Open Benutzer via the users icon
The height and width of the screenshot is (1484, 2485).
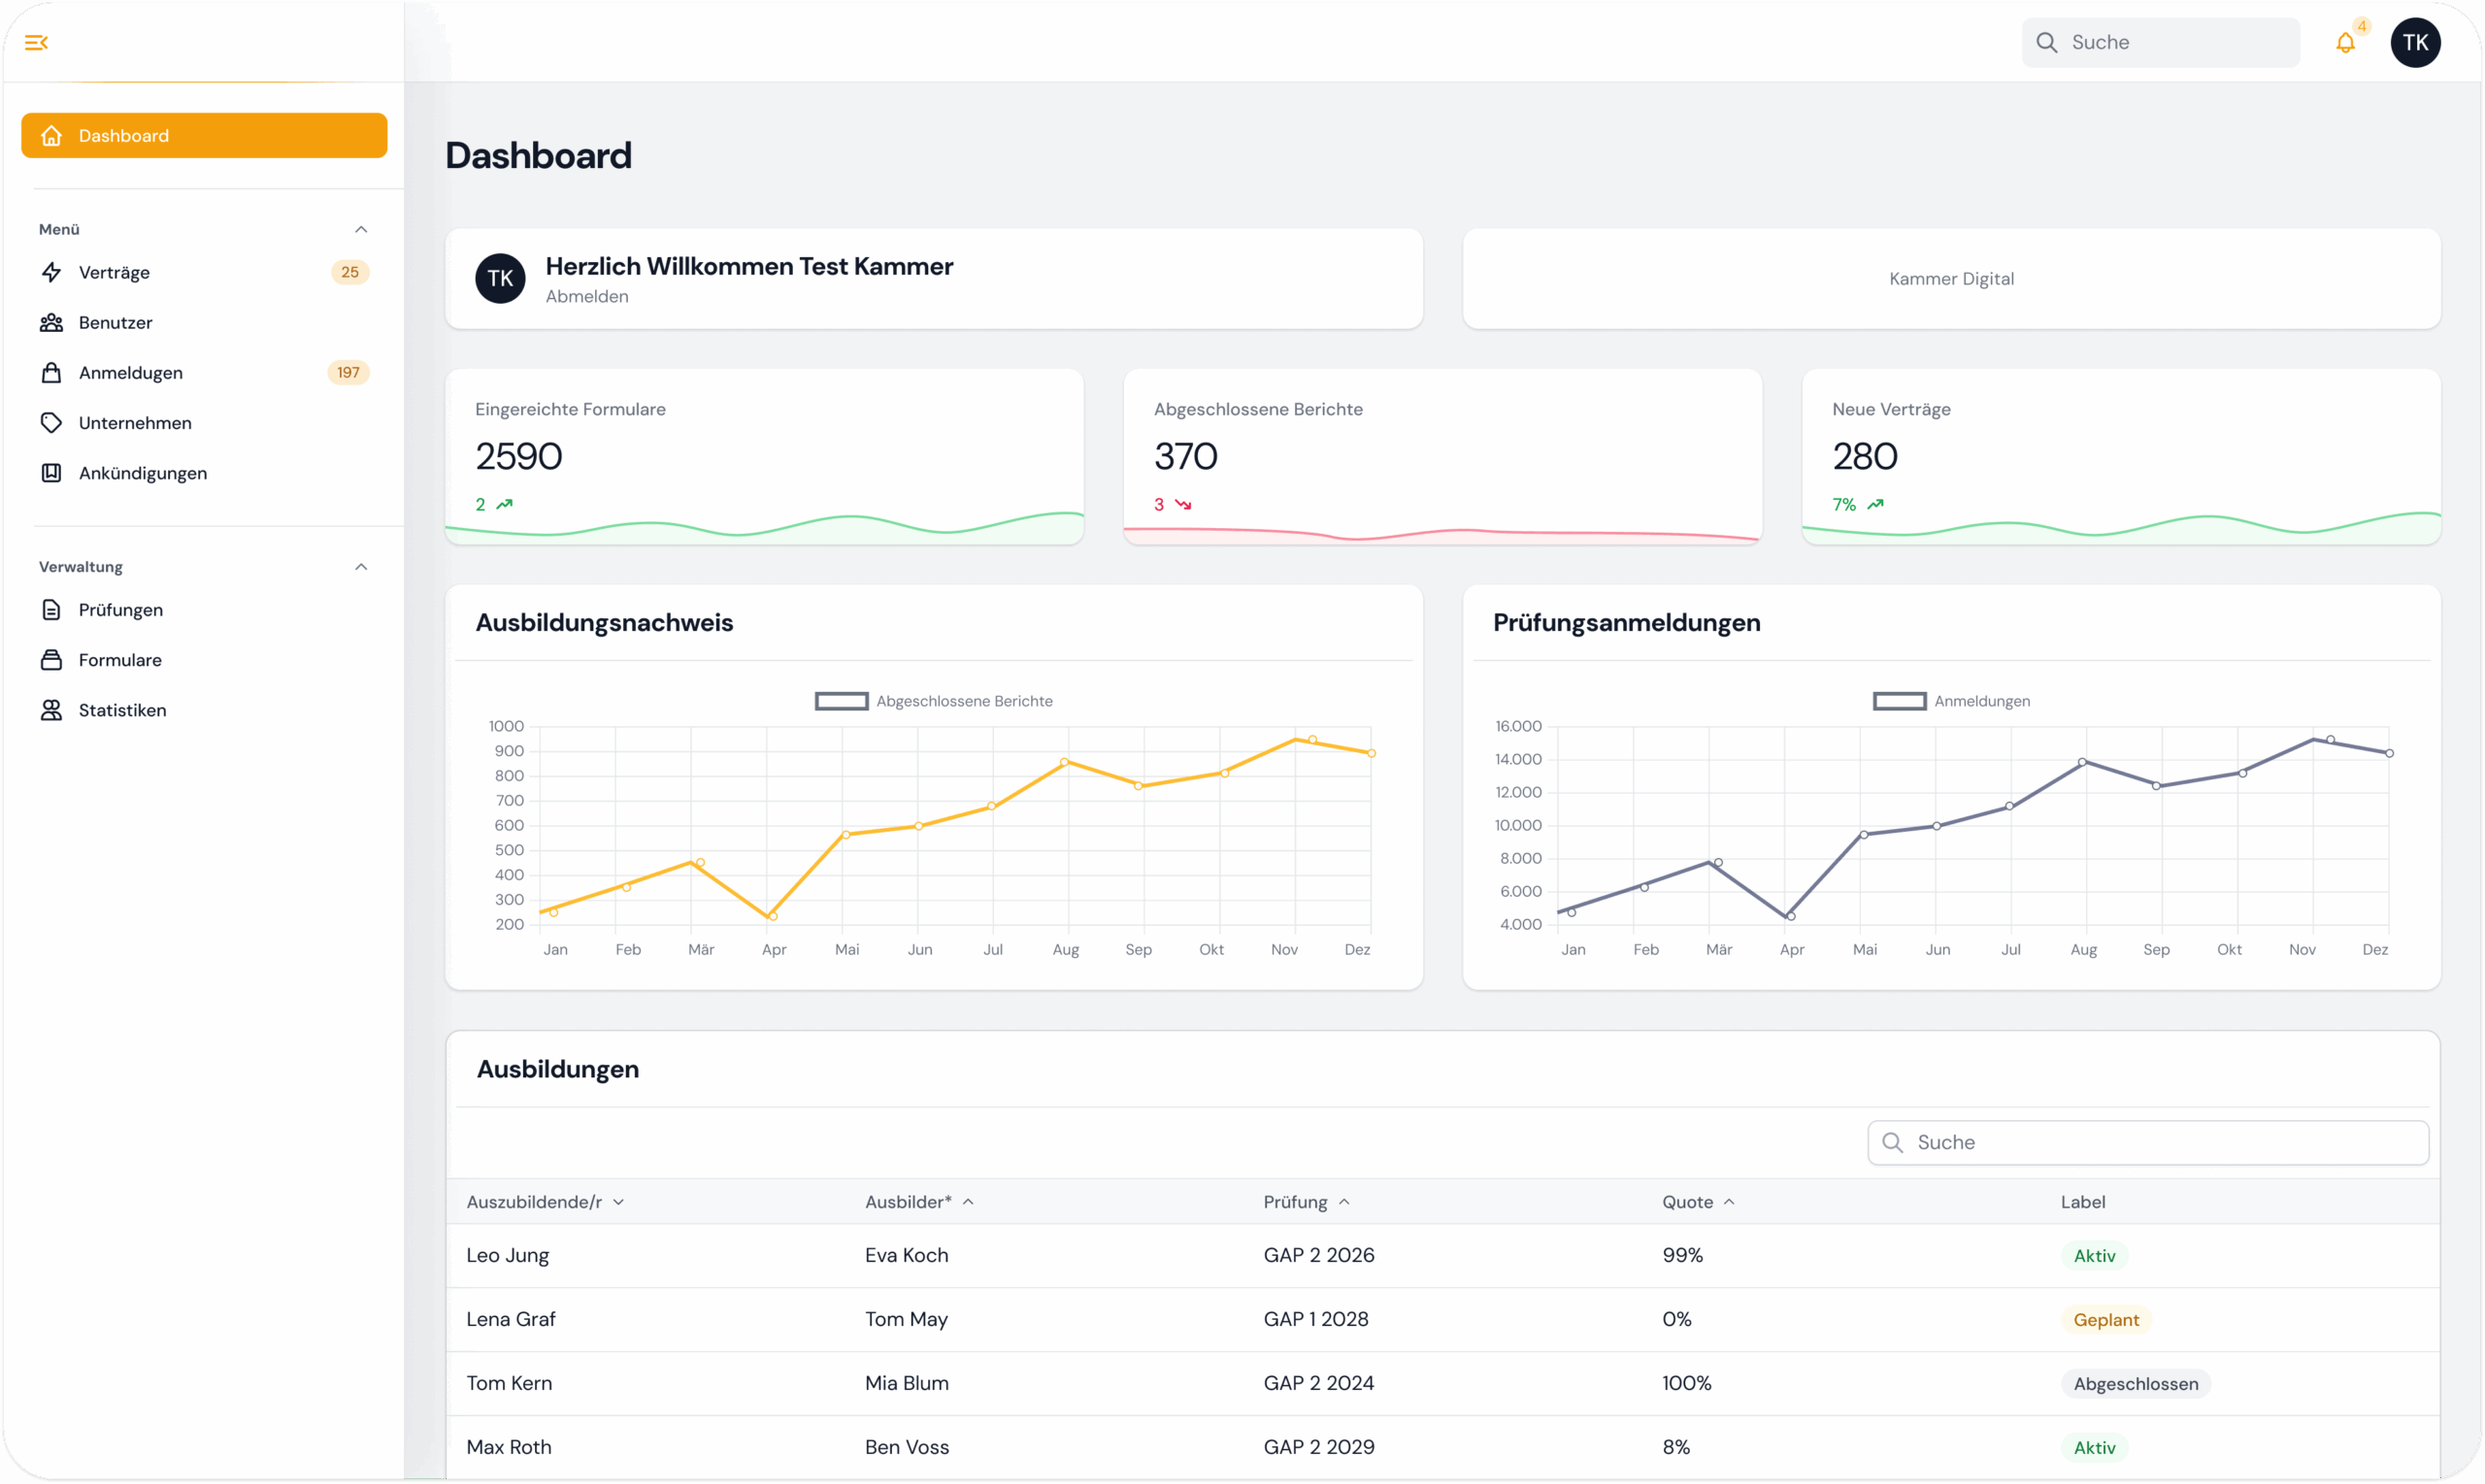[51, 322]
